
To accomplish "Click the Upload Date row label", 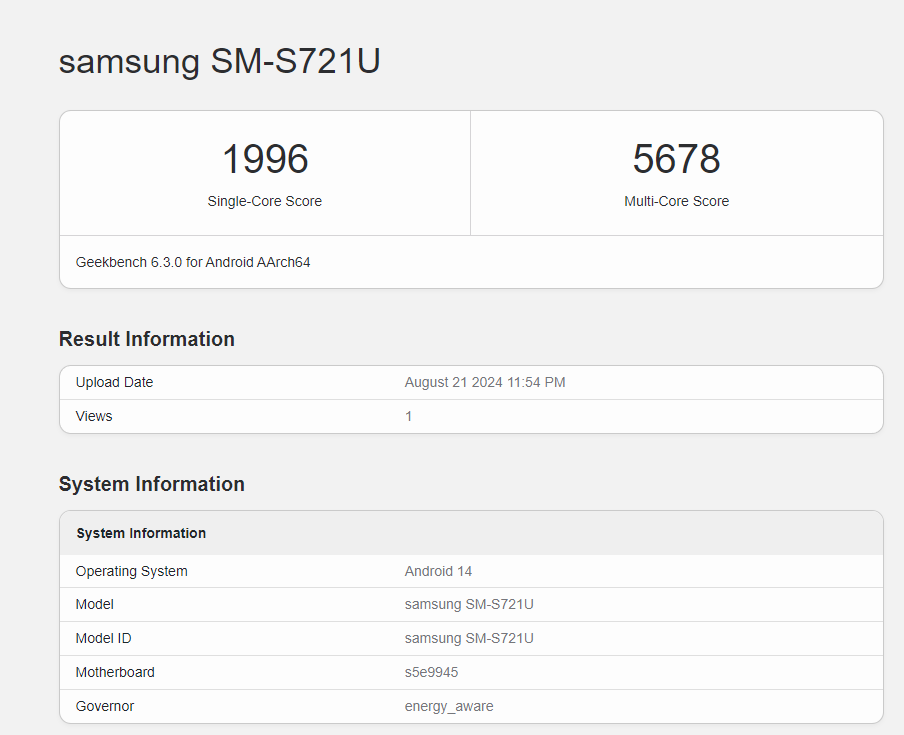I will (x=114, y=382).
